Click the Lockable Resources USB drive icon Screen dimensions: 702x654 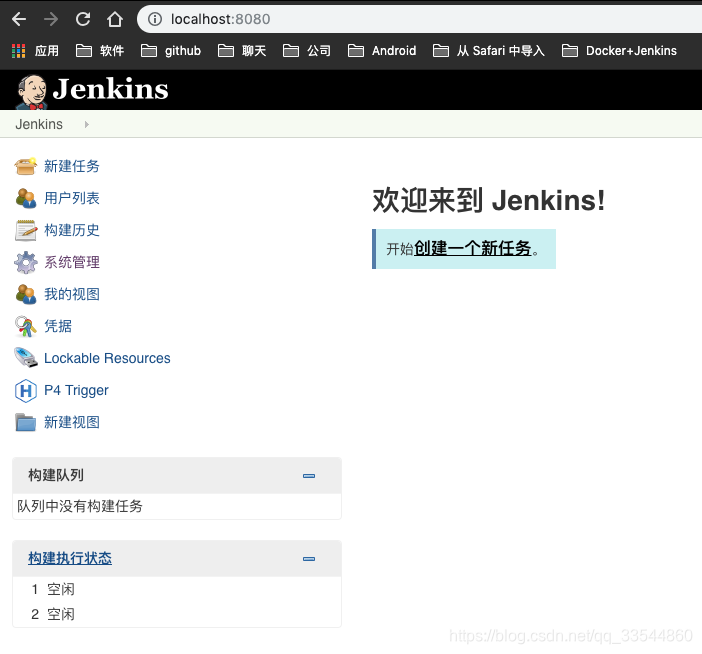[x=26, y=358]
